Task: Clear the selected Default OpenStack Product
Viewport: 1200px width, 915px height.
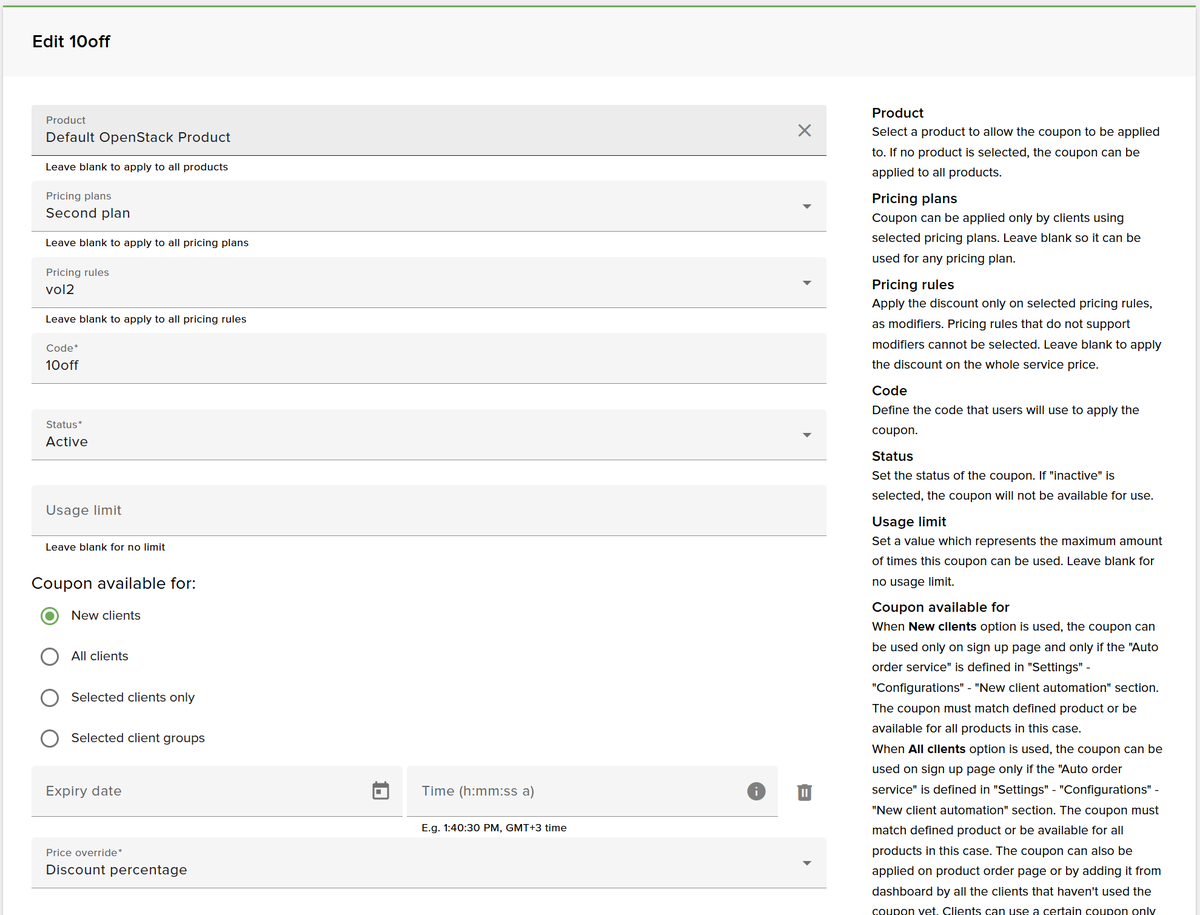Action: coord(804,131)
